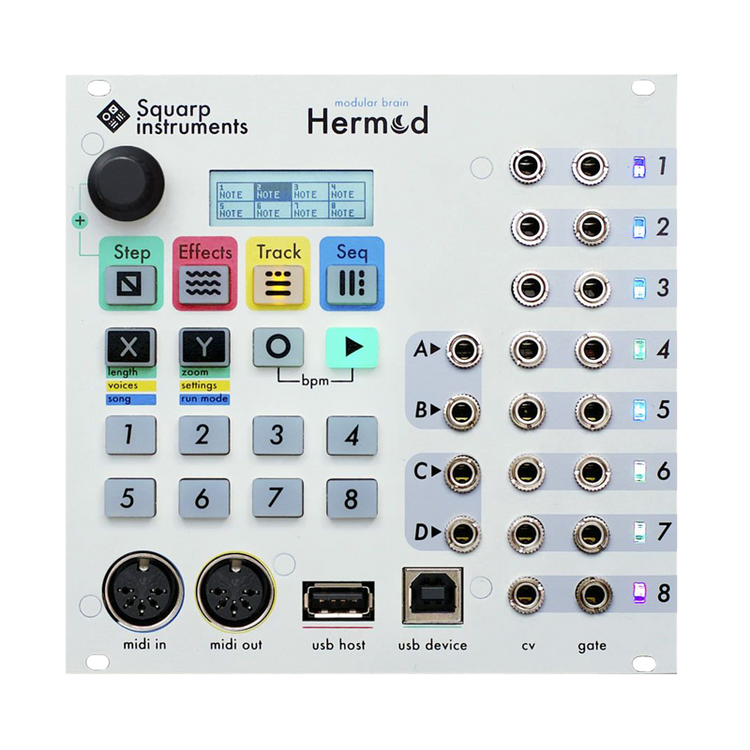Switch to the blue Seq mode button
The image size is (750, 750).
coord(352,285)
